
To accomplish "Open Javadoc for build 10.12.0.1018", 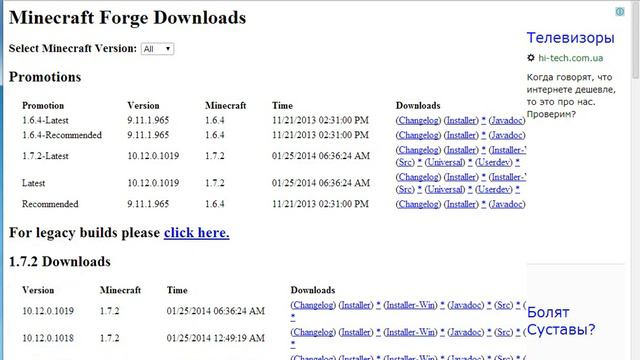I will point(465,332).
